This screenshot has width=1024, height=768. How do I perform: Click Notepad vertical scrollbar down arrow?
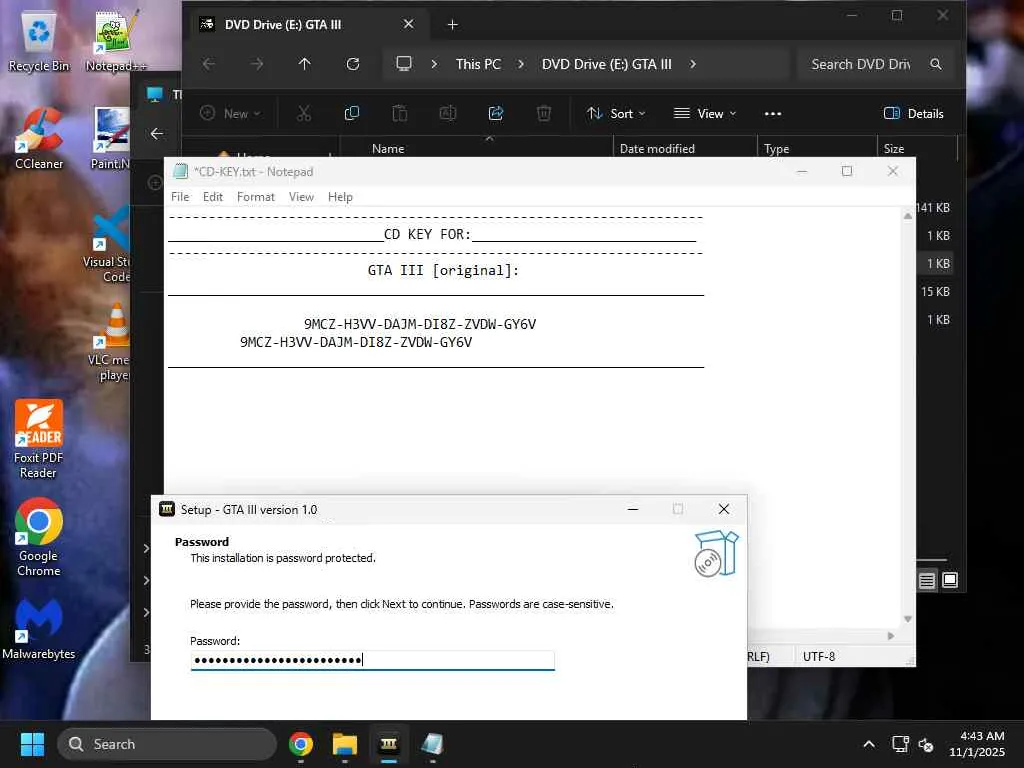click(x=907, y=619)
